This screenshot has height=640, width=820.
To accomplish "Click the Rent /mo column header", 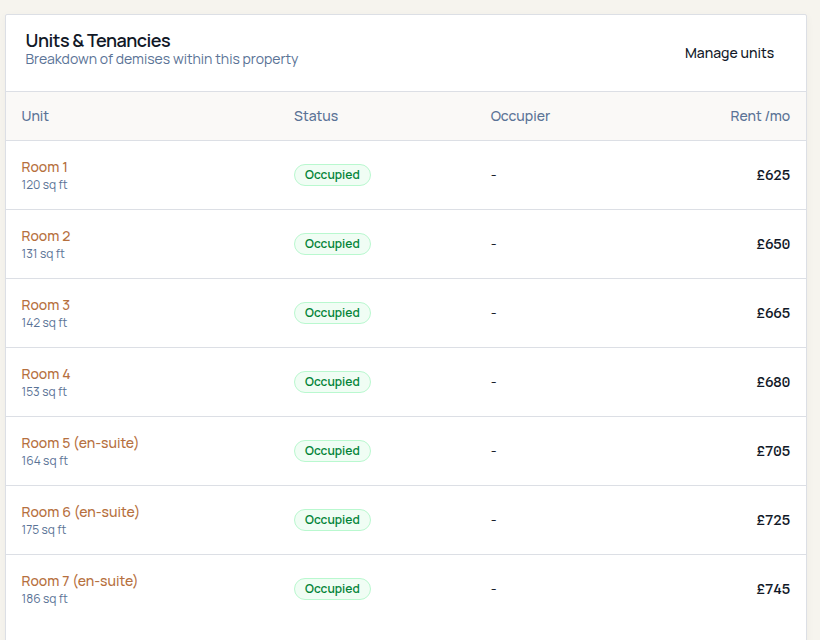I will pos(760,116).
